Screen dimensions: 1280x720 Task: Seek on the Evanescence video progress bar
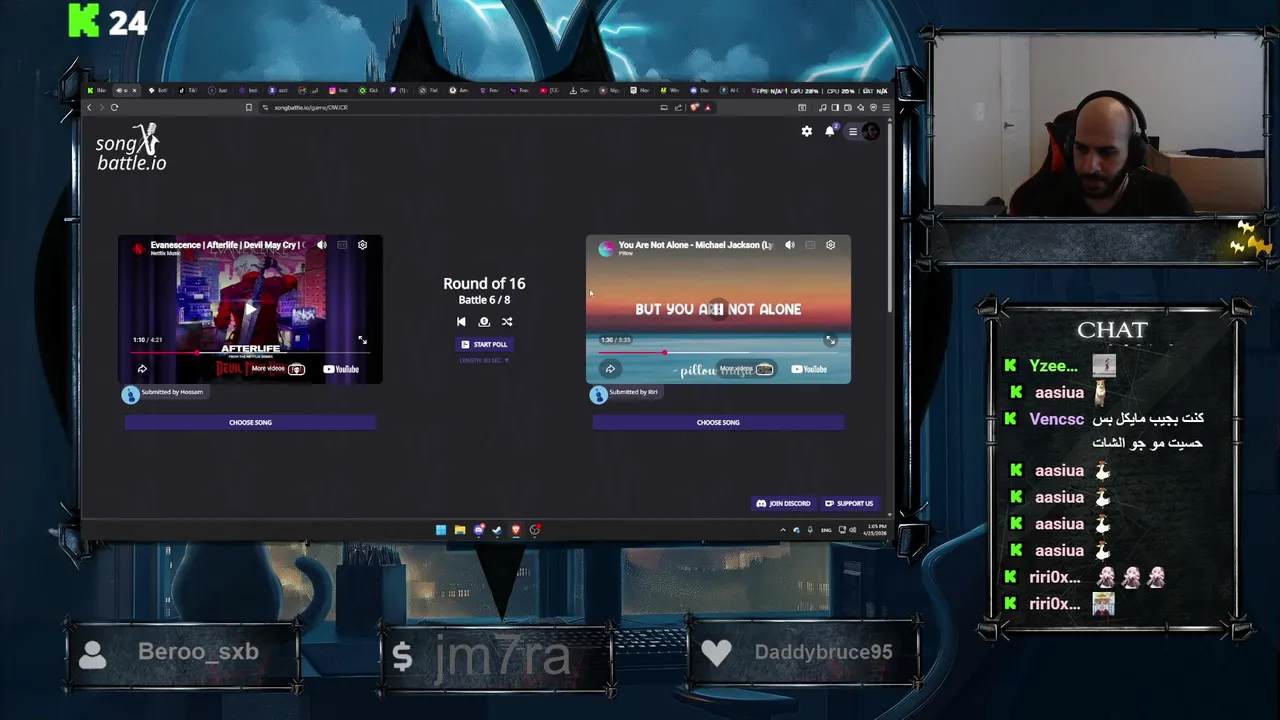(250, 352)
